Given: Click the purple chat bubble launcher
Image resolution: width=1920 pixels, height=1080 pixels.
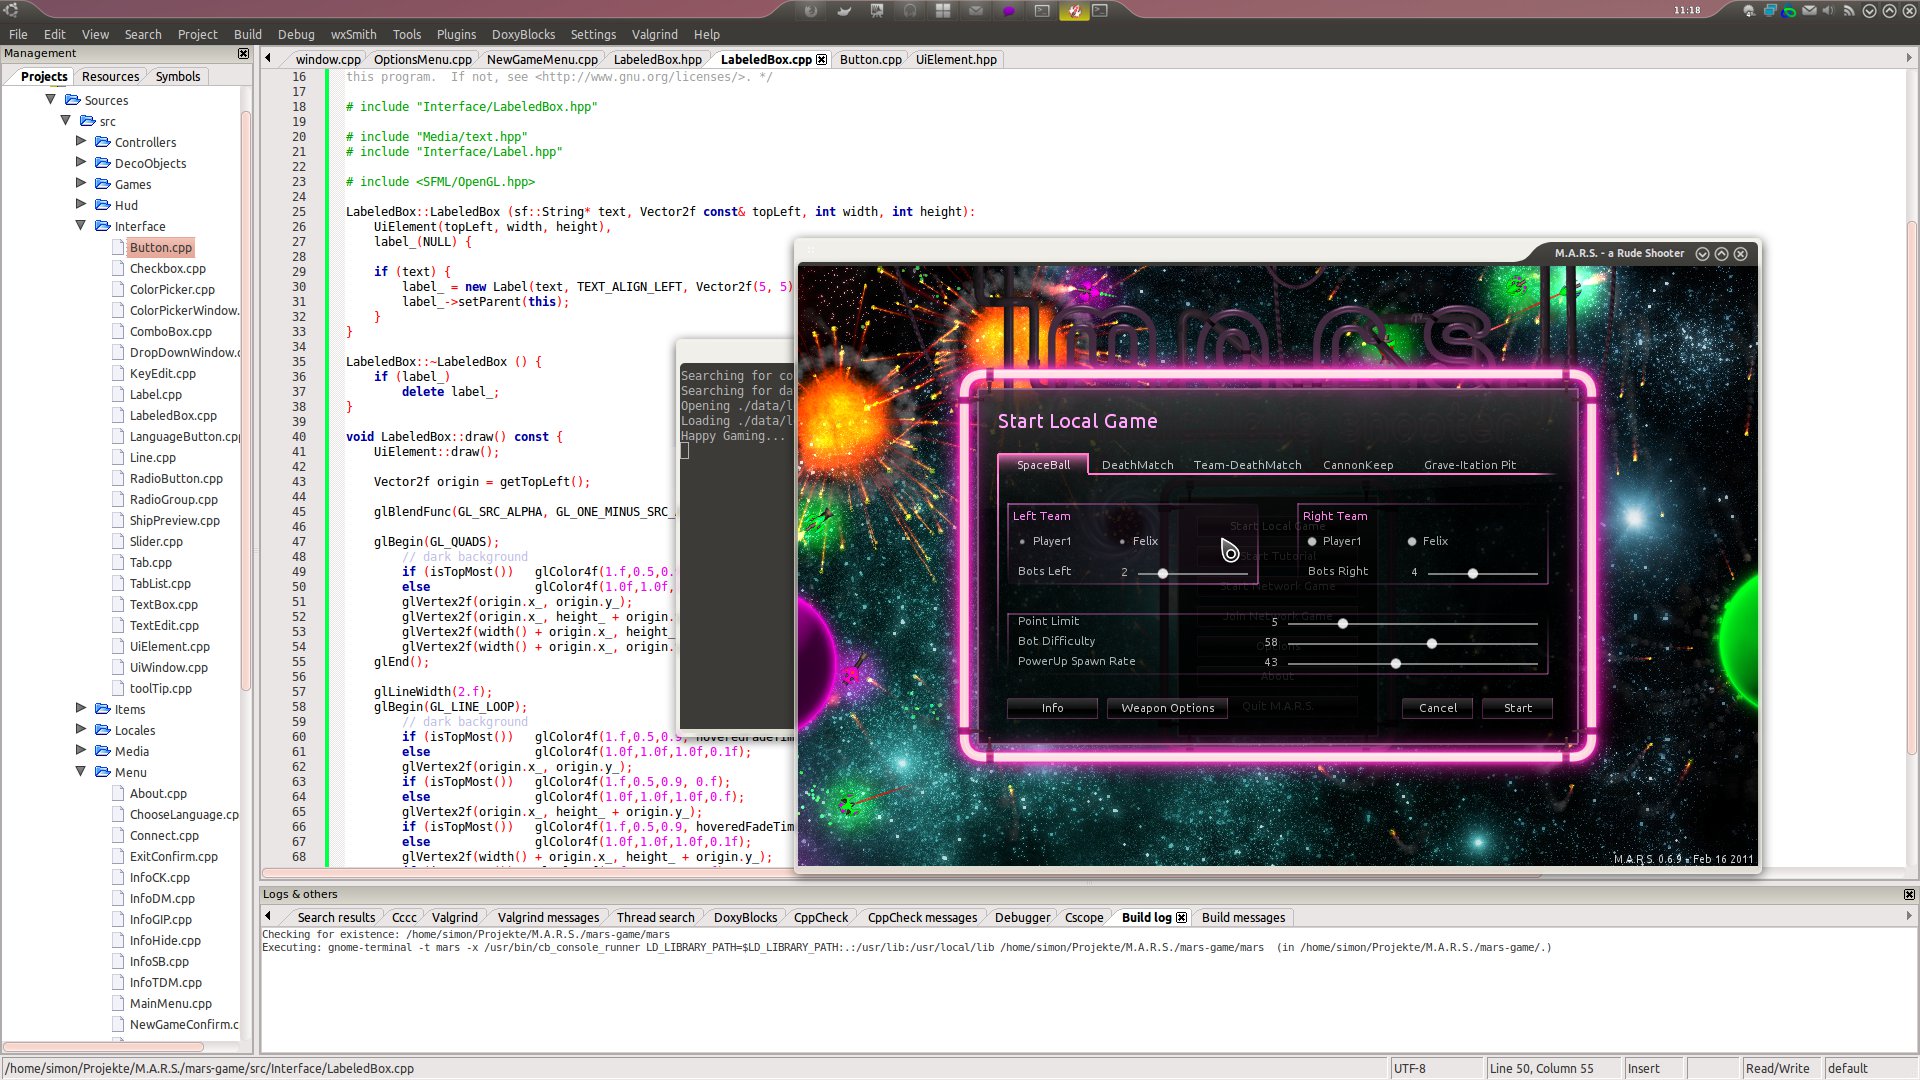Looking at the screenshot, I should [x=1008, y=11].
